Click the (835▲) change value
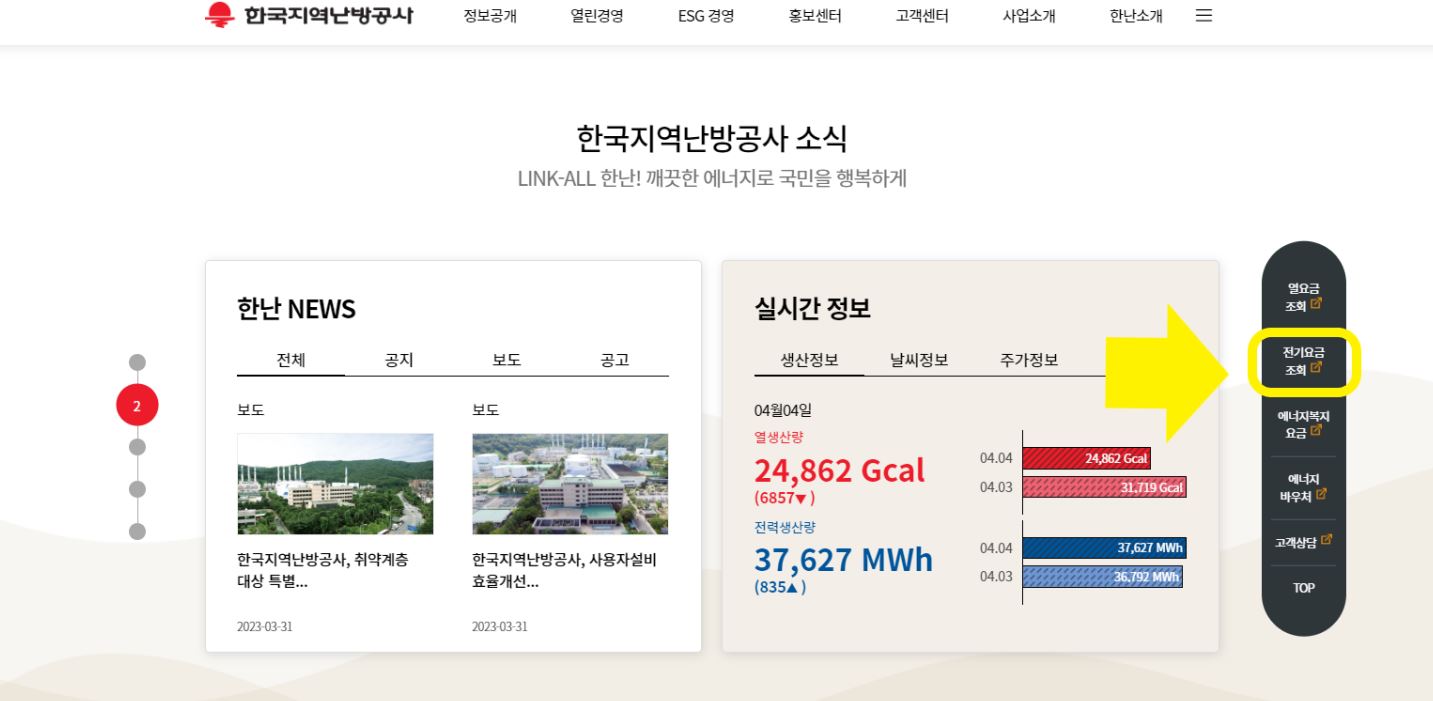The image size is (1433, 701). coord(780,587)
